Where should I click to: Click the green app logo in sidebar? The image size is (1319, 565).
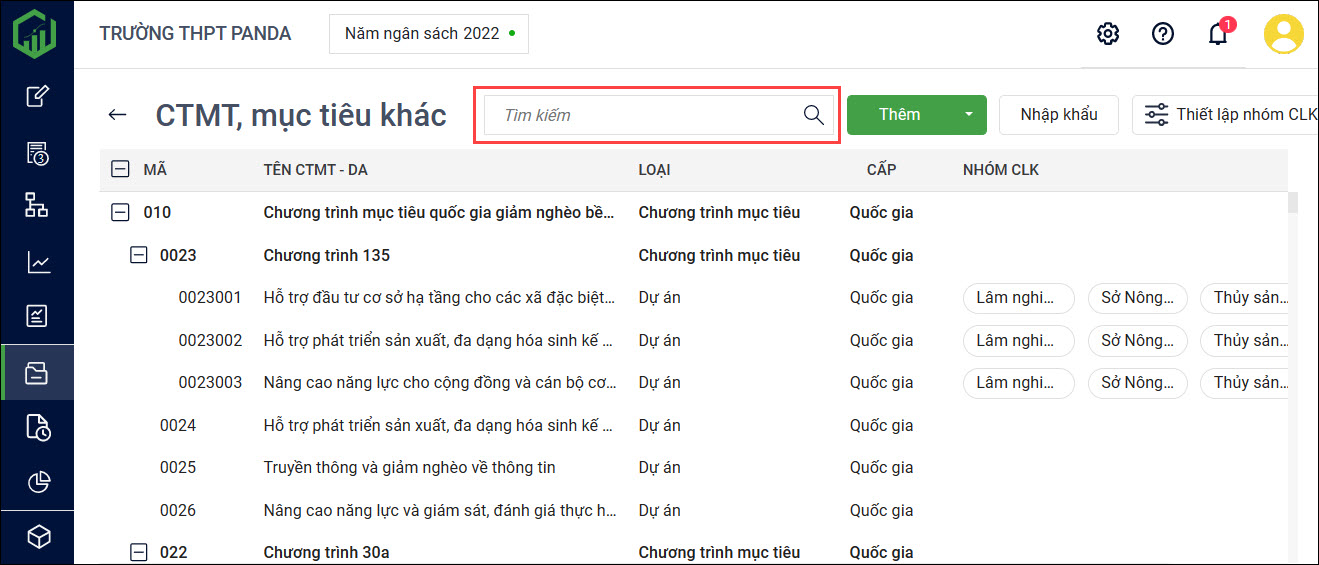coord(35,33)
